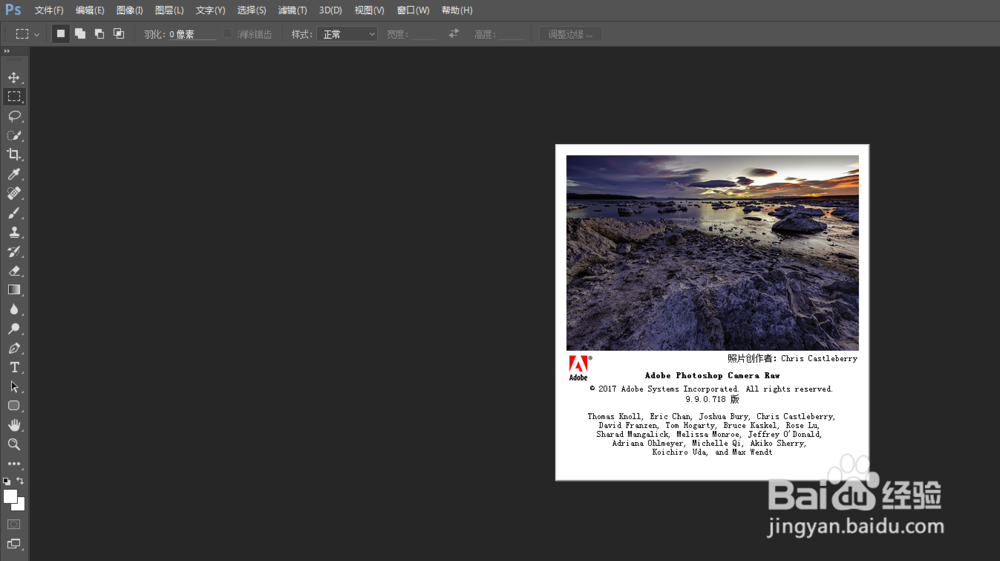Screen dimensions: 1000x561
Task: Open the 选择(S) menu
Action: pyautogui.click(x=252, y=10)
